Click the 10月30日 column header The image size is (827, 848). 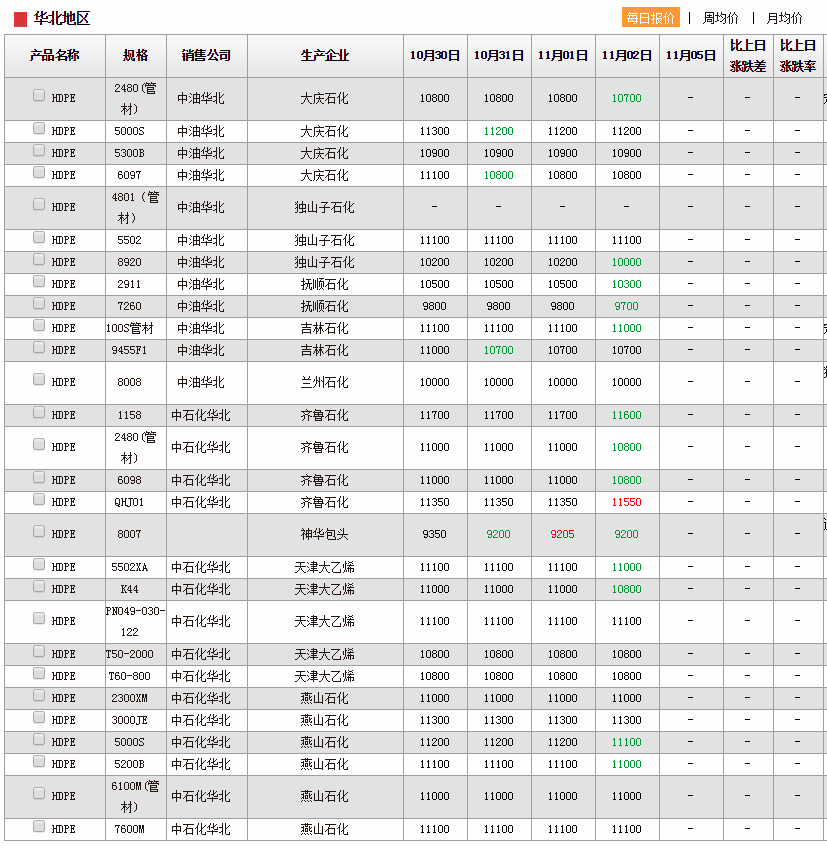(x=435, y=56)
